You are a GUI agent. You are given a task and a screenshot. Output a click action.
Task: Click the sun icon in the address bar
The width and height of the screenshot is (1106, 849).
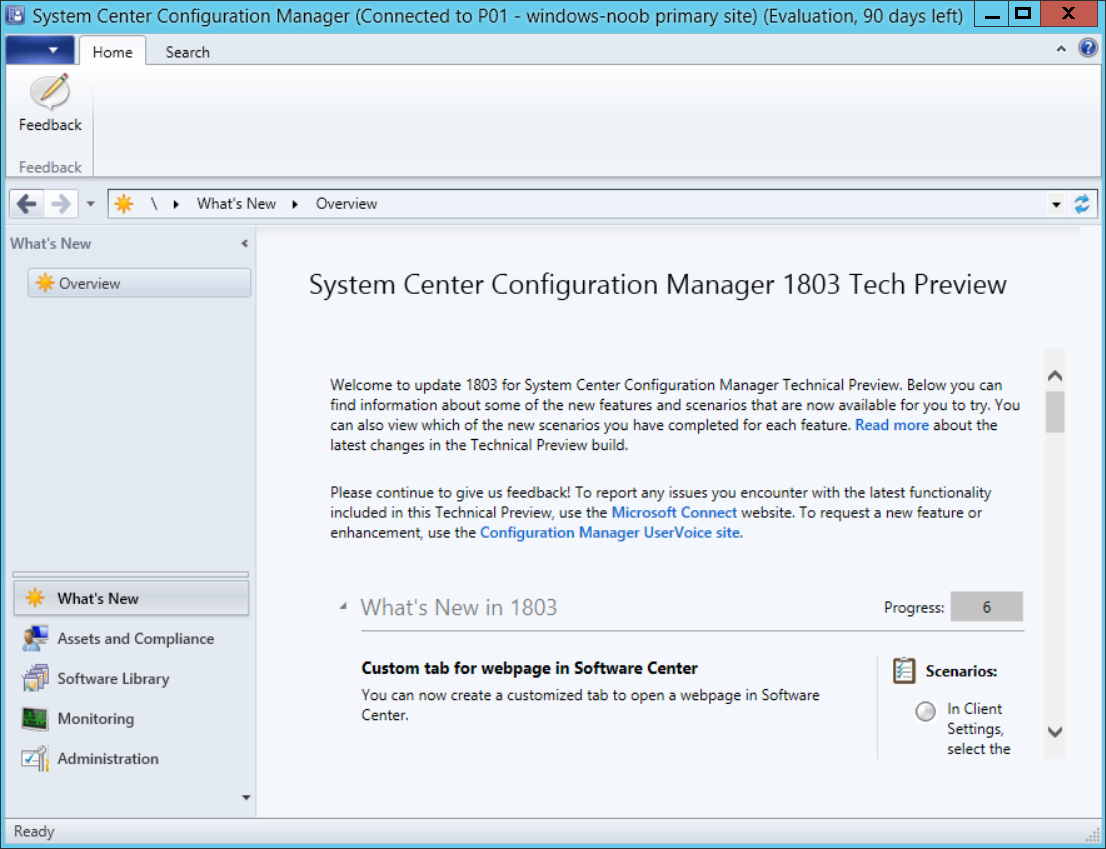pyautogui.click(x=123, y=204)
